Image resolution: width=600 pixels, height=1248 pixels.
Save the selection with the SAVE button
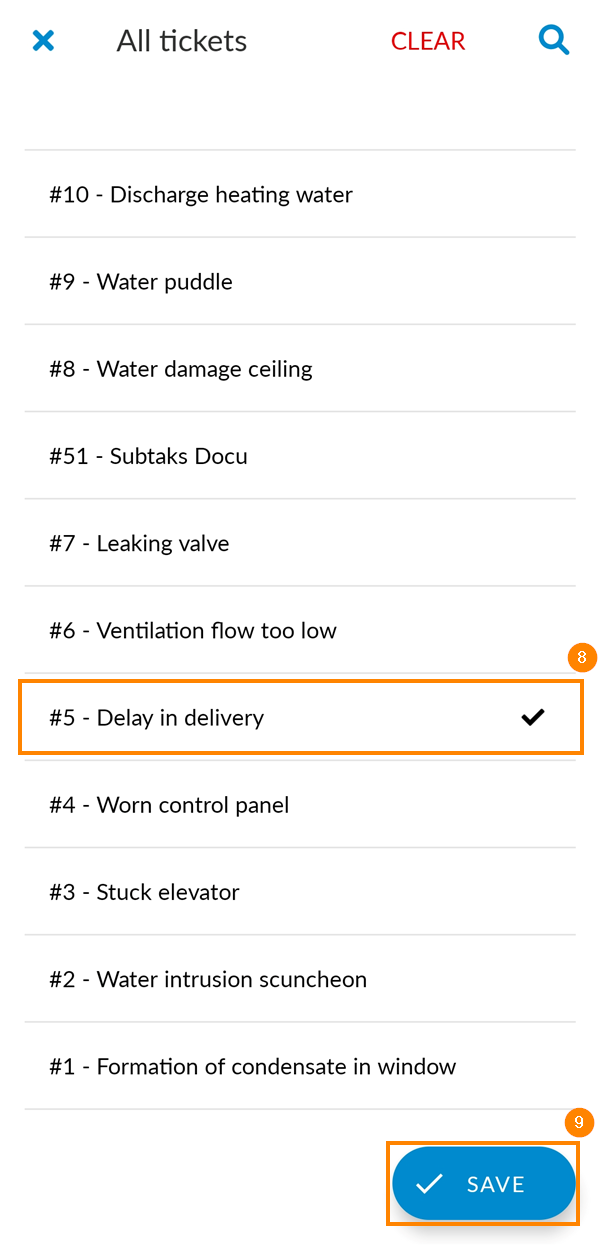484,1184
